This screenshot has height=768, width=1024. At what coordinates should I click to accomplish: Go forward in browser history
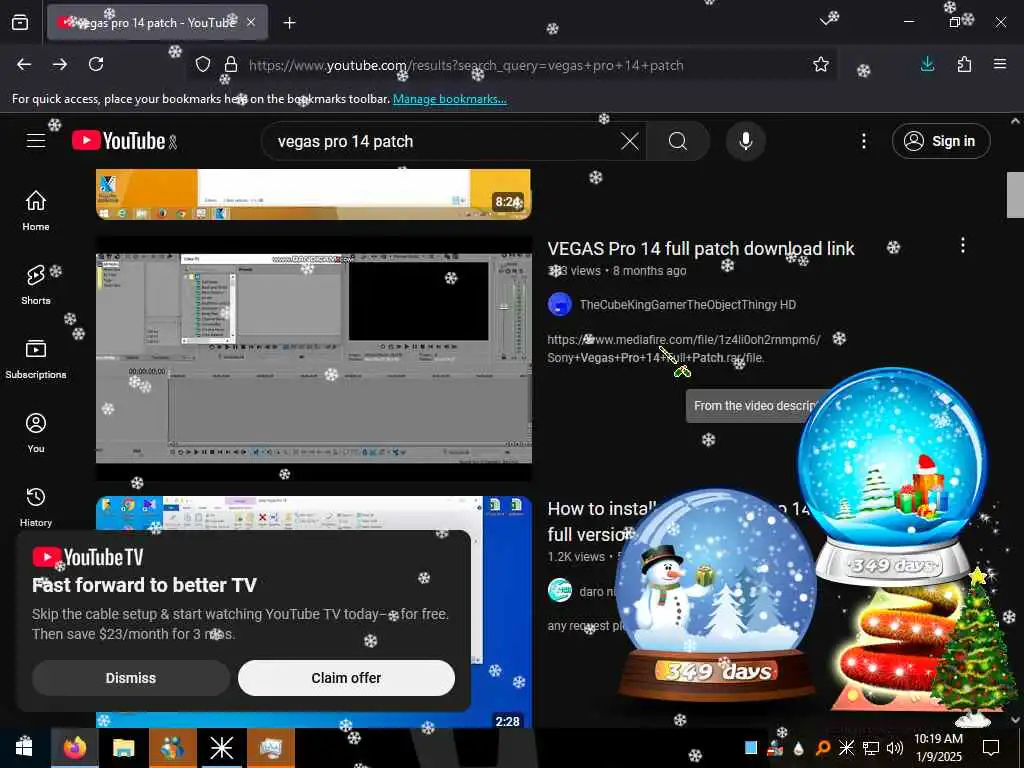pyautogui.click(x=60, y=64)
